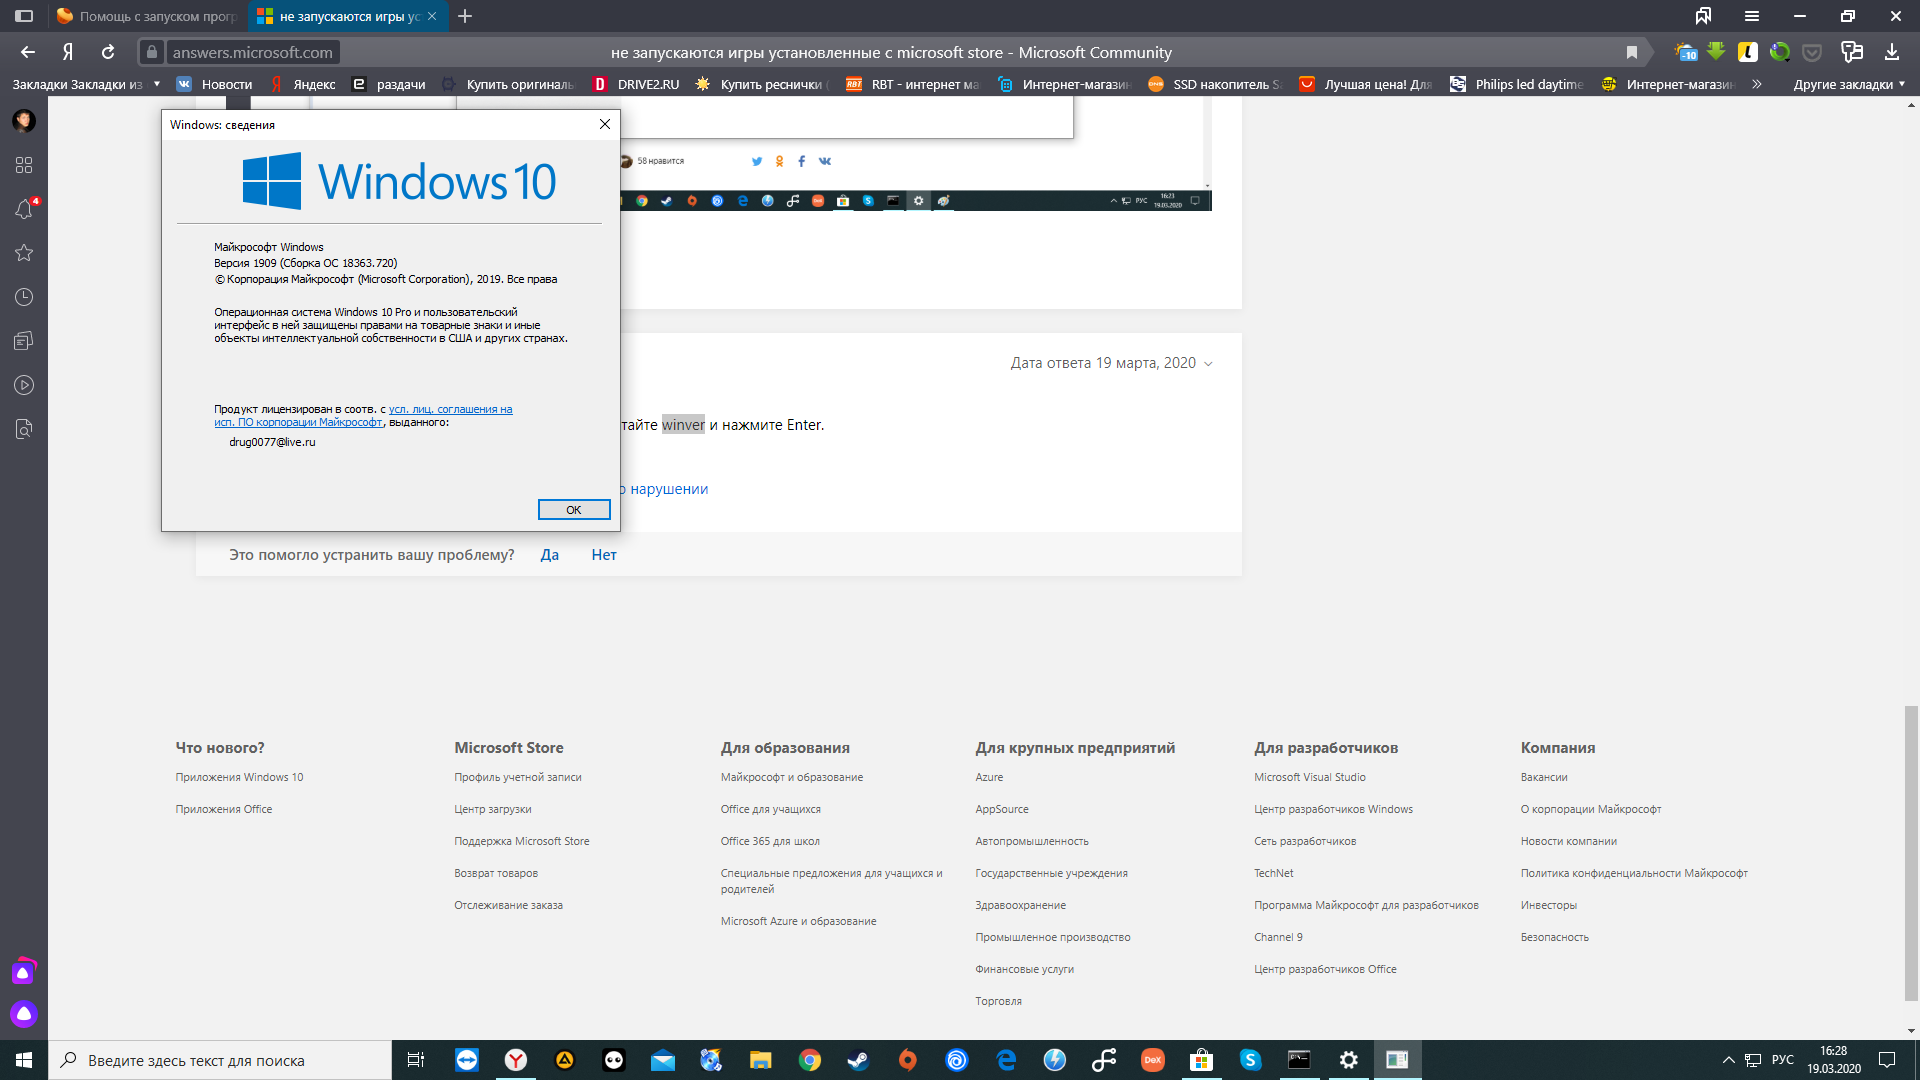Open Microsoft Store from the taskbar
This screenshot has height=1080, width=1920.
(1201, 1060)
